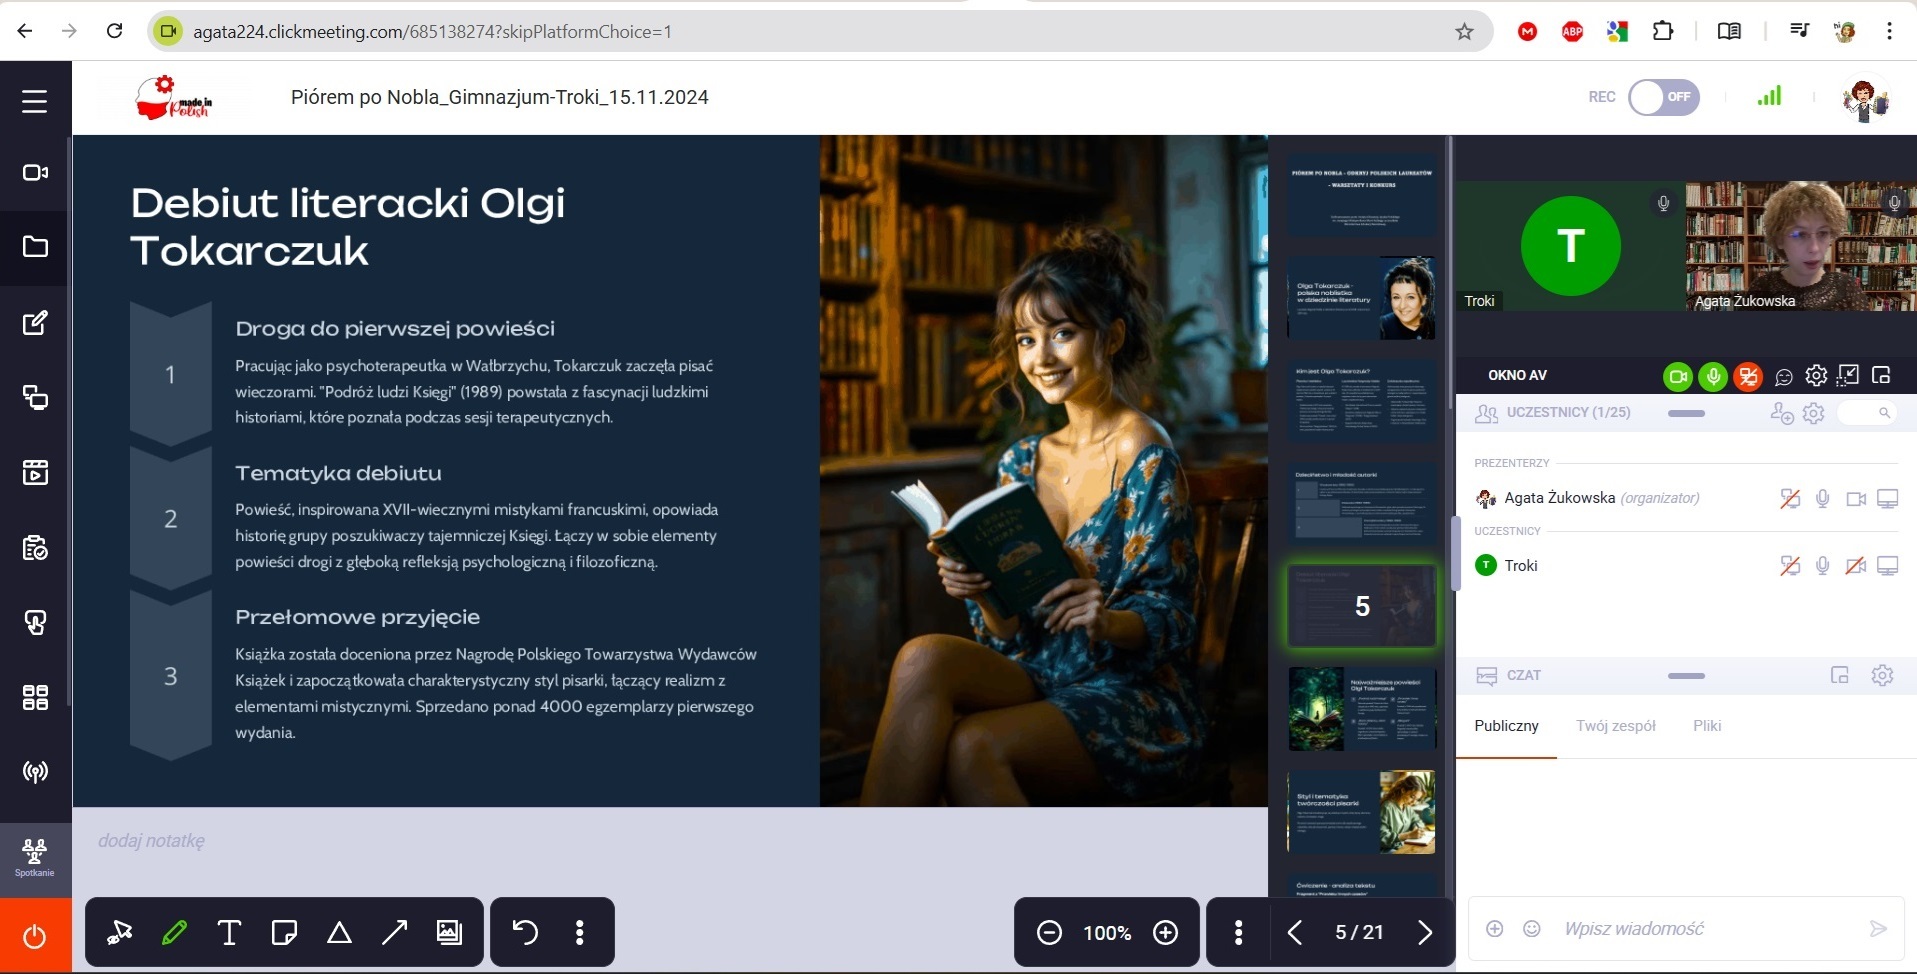The height and width of the screenshot is (974, 1917).
Task: Toggle Agata Żukowska's drawing permission icon
Action: (x=1790, y=498)
